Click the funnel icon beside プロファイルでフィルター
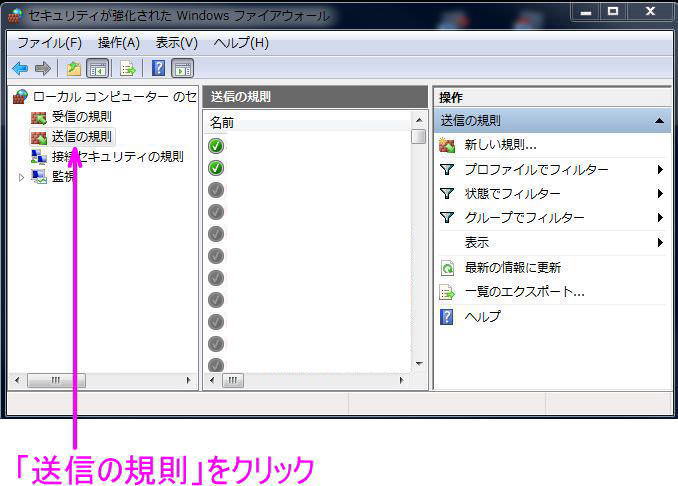Image resolution: width=678 pixels, height=486 pixels. (447, 169)
